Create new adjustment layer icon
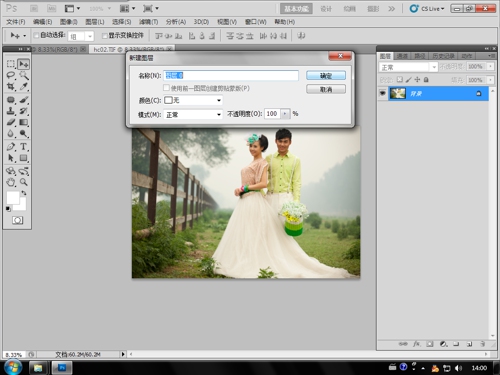This screenshot has height=375, width=500. (443, 344)
